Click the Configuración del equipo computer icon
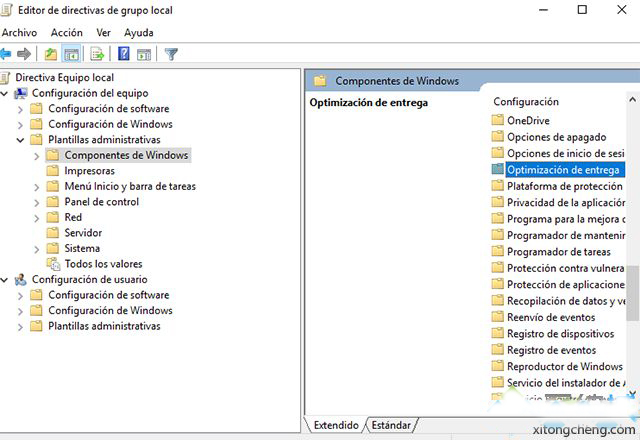Screen dimensions: 640x440 [21, 93]
